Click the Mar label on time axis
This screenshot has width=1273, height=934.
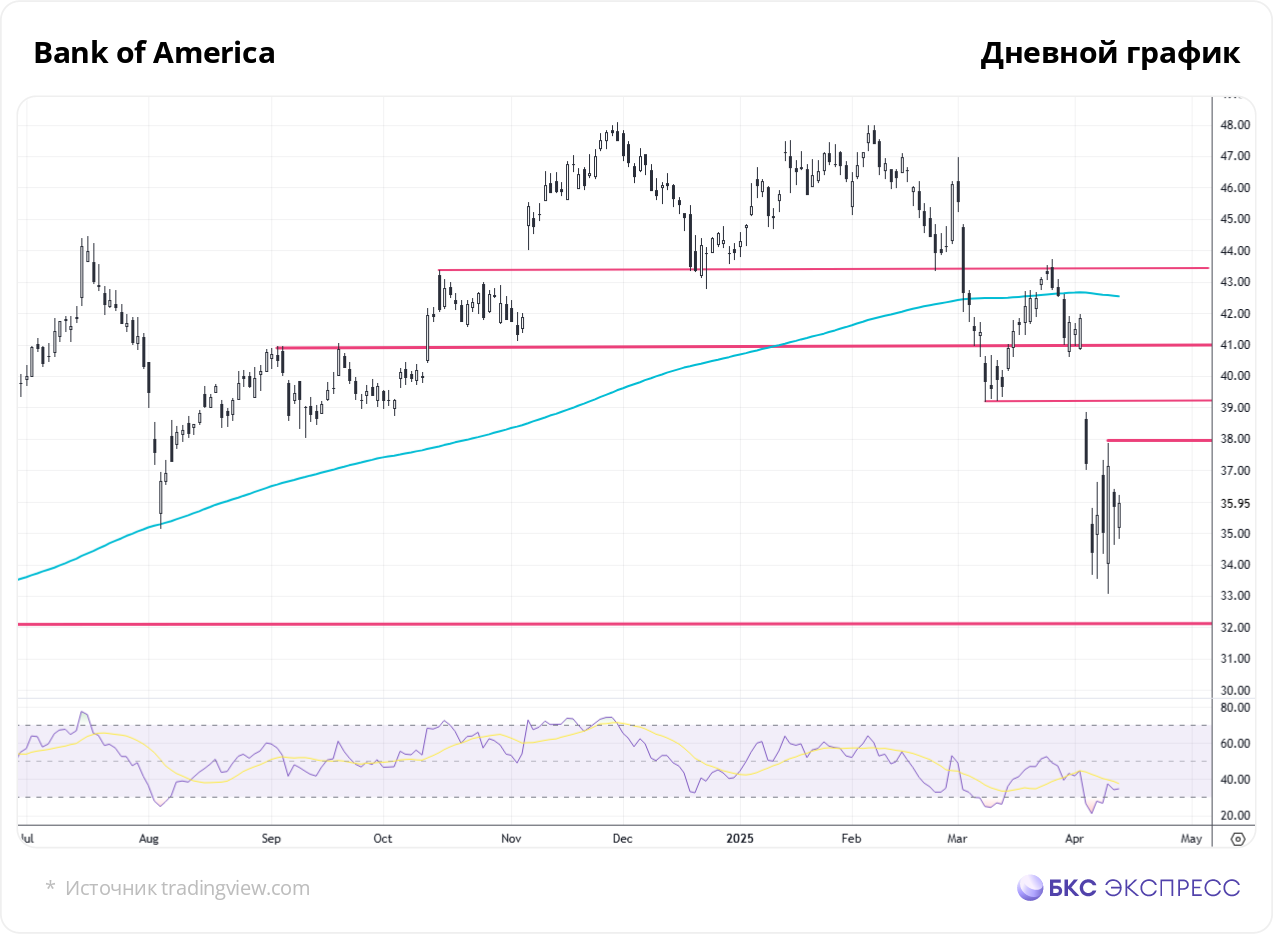pos(958,839)
